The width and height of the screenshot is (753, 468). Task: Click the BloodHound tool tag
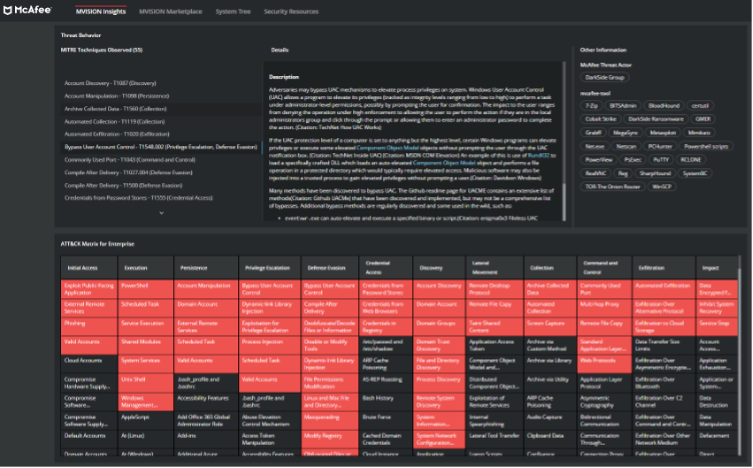click(x=664, y=106)
